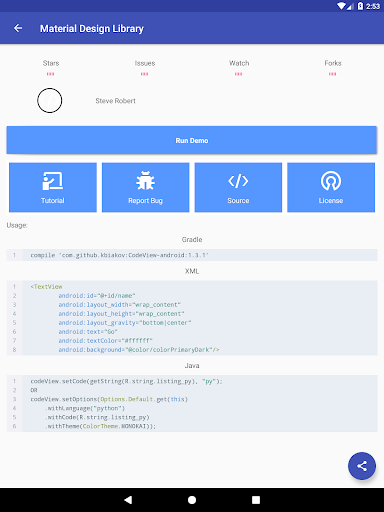Select the author name Steve Robert
This screenshot has width=384, height=512.
tap(115, 101)
